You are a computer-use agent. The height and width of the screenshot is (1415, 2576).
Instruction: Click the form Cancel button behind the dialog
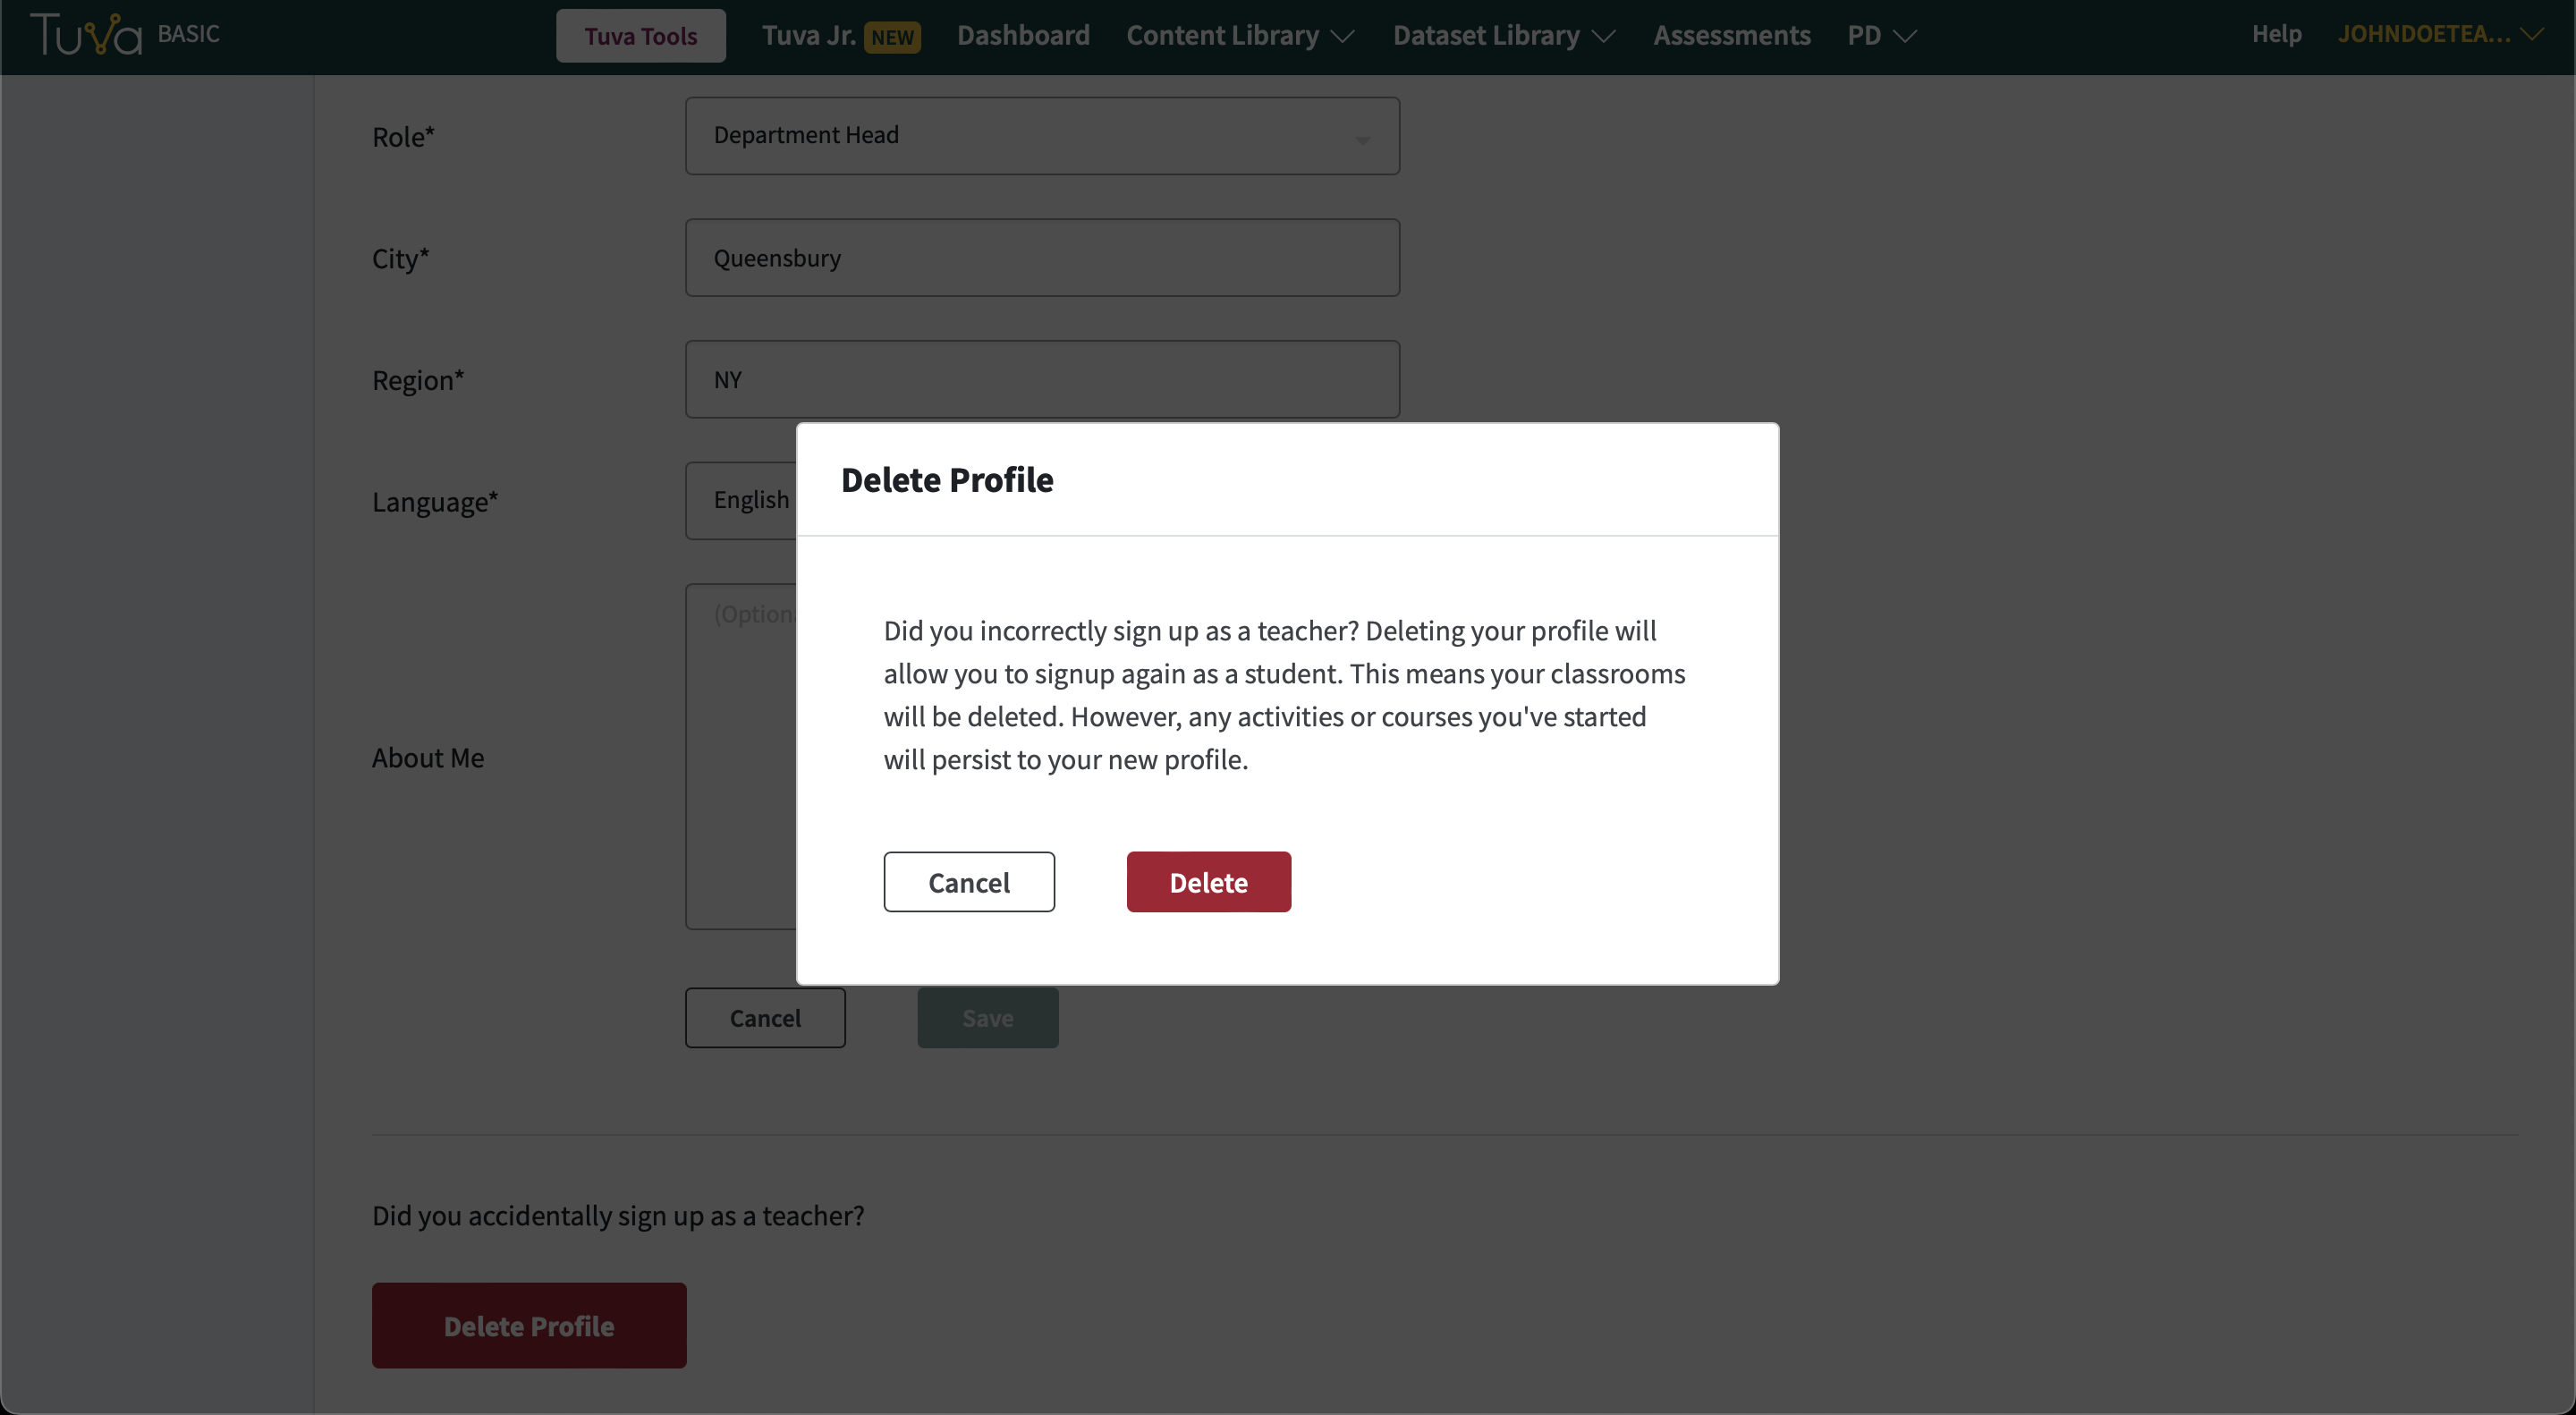coord(765,1018)
